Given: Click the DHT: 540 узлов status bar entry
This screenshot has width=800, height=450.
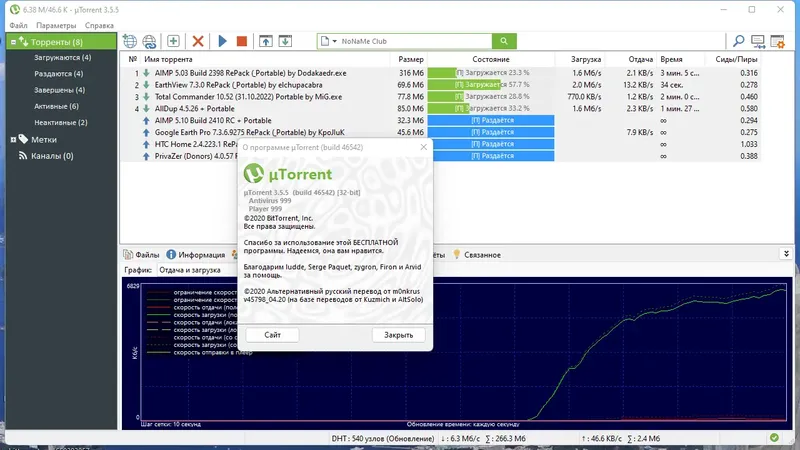Looking at the screenshot, I should (x=383, y=438).
